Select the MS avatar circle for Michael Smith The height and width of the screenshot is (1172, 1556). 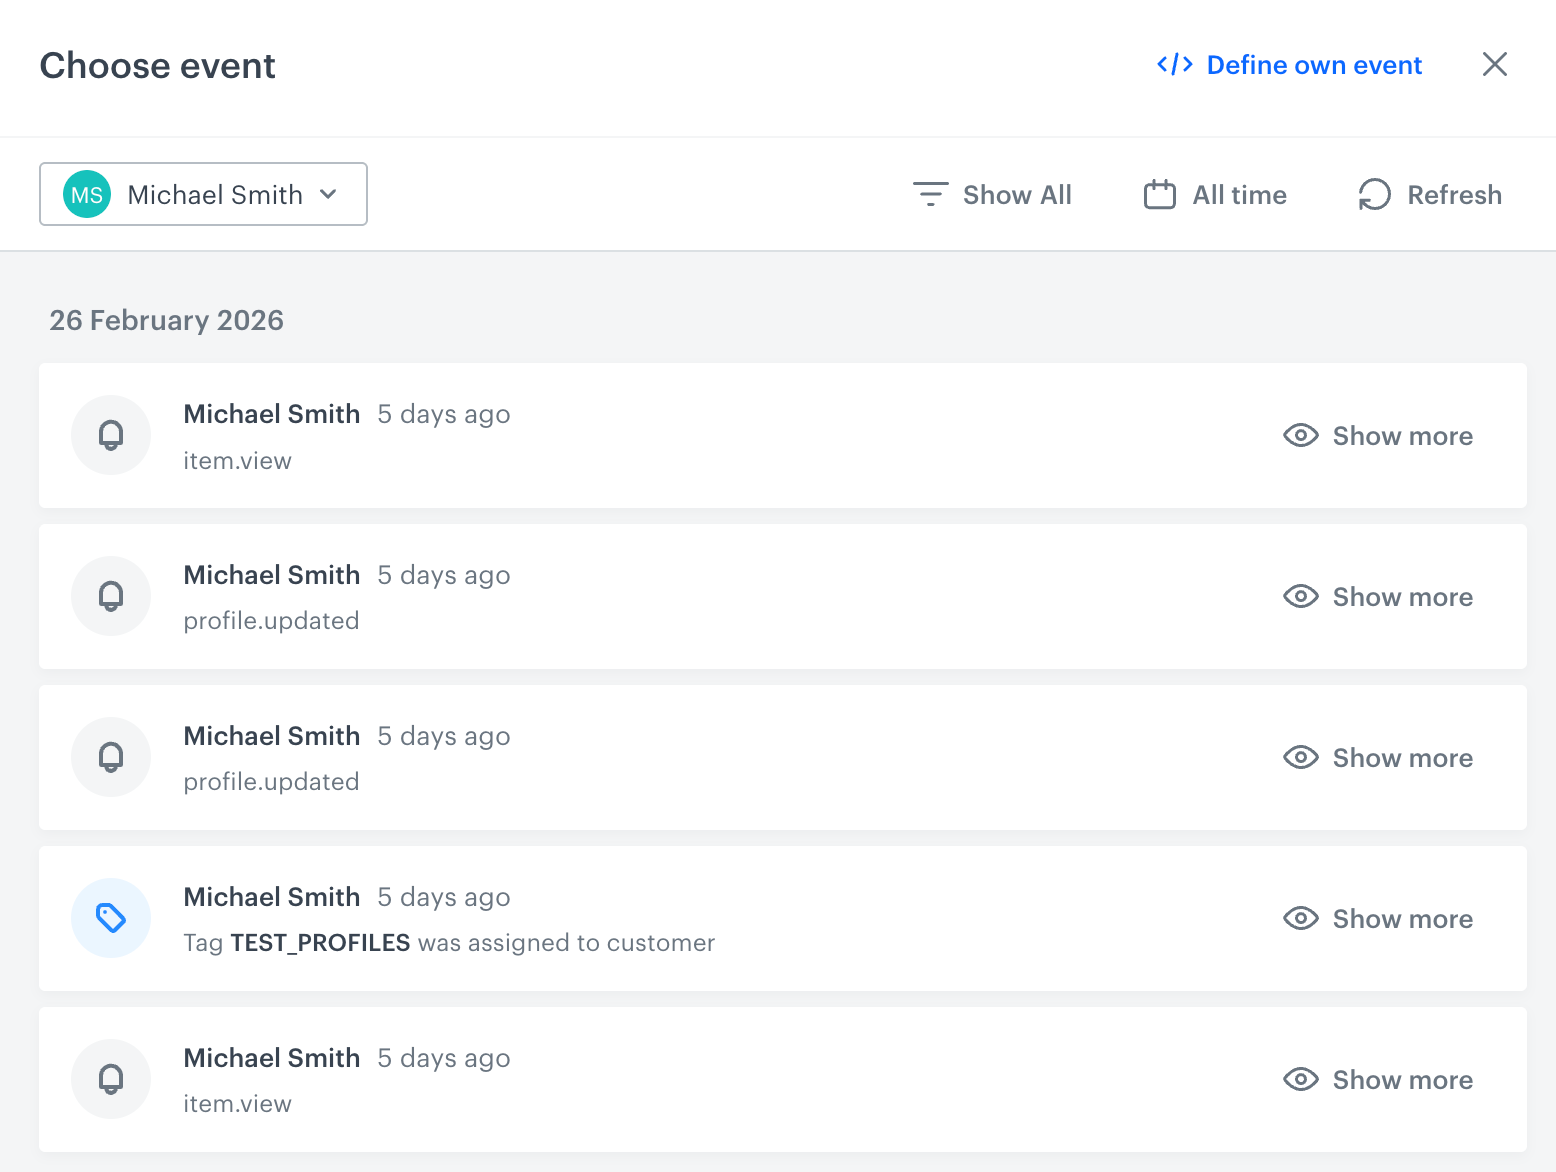click(x=87, y=194)
